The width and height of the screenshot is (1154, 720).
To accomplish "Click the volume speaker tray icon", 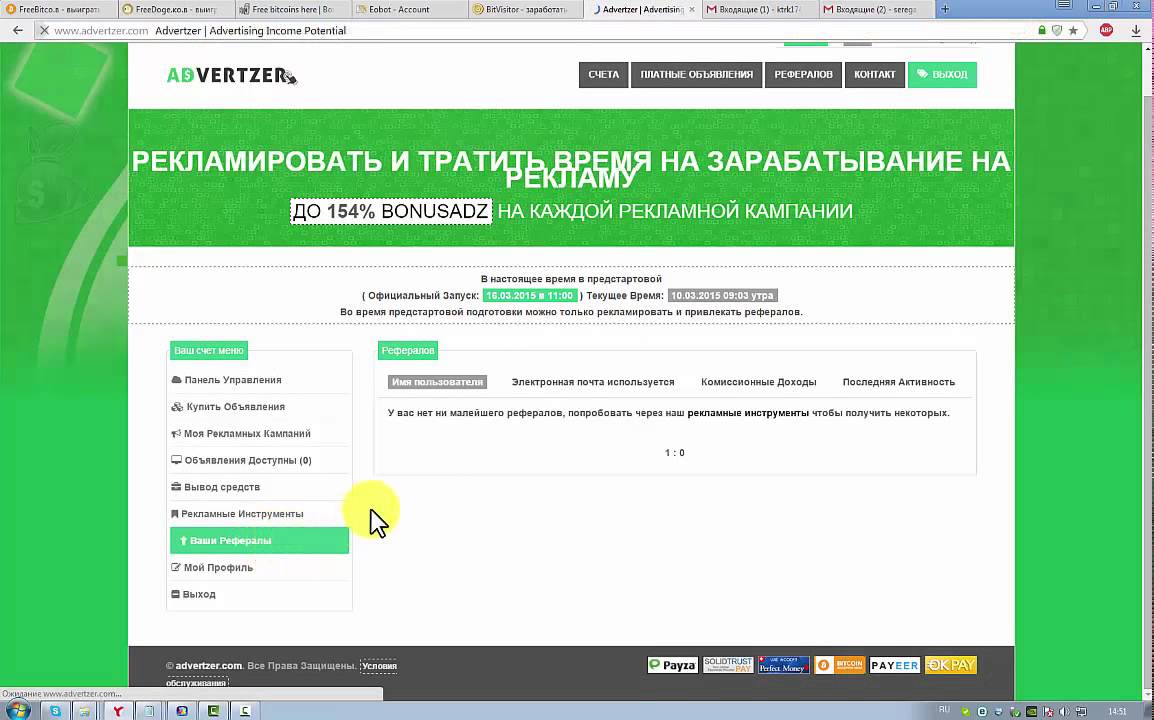I will (x=1064, y=711).
